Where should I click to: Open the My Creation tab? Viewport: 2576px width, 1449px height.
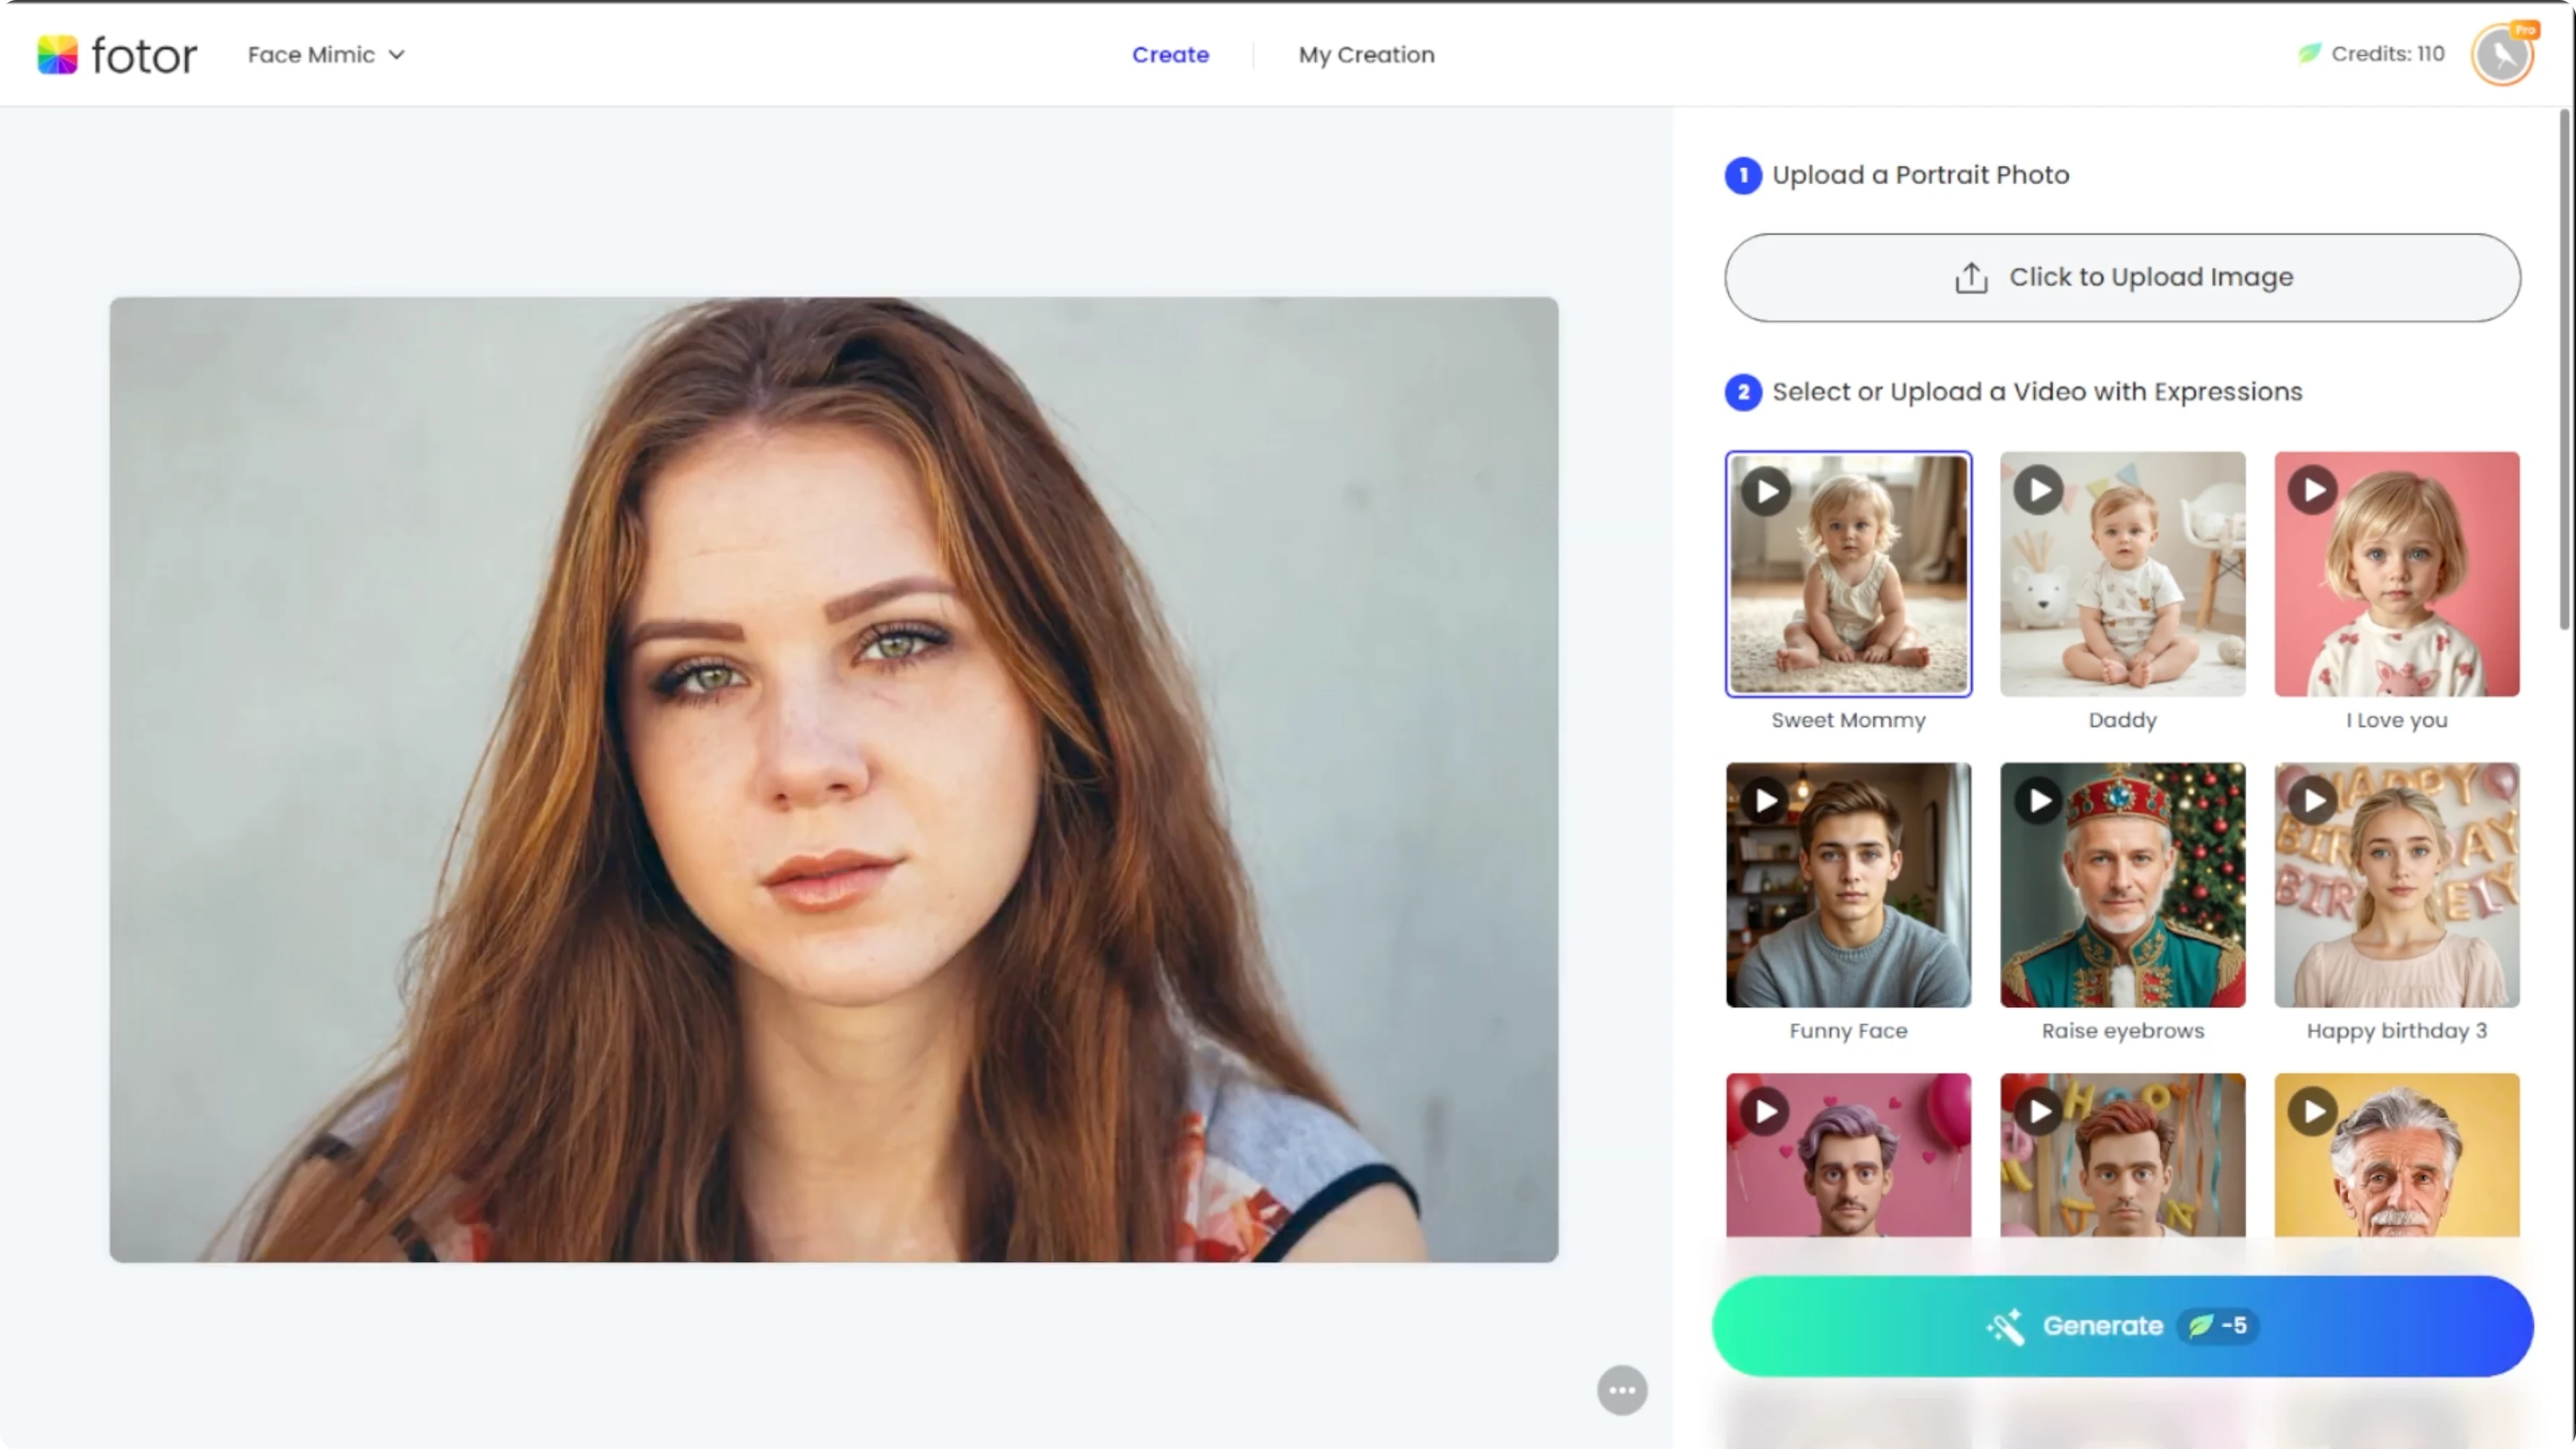click(x=1366, y=55)
